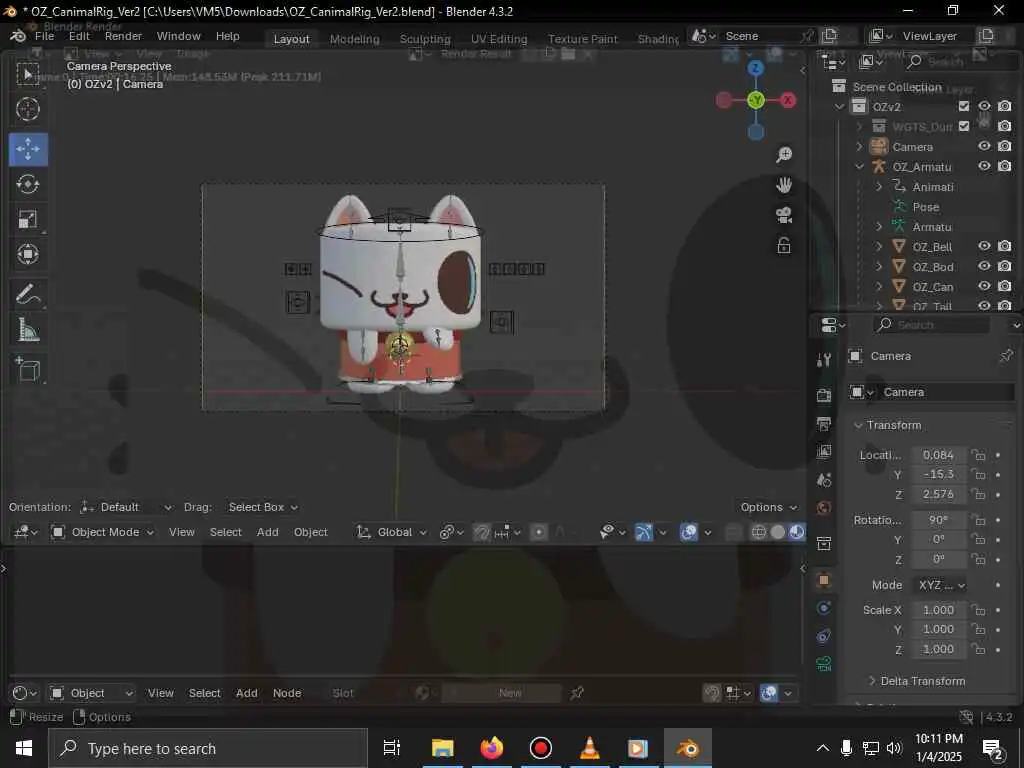This screenshot has width=1024, height=768.
Task: Open the Render menu
Action: tap(123, 36)
